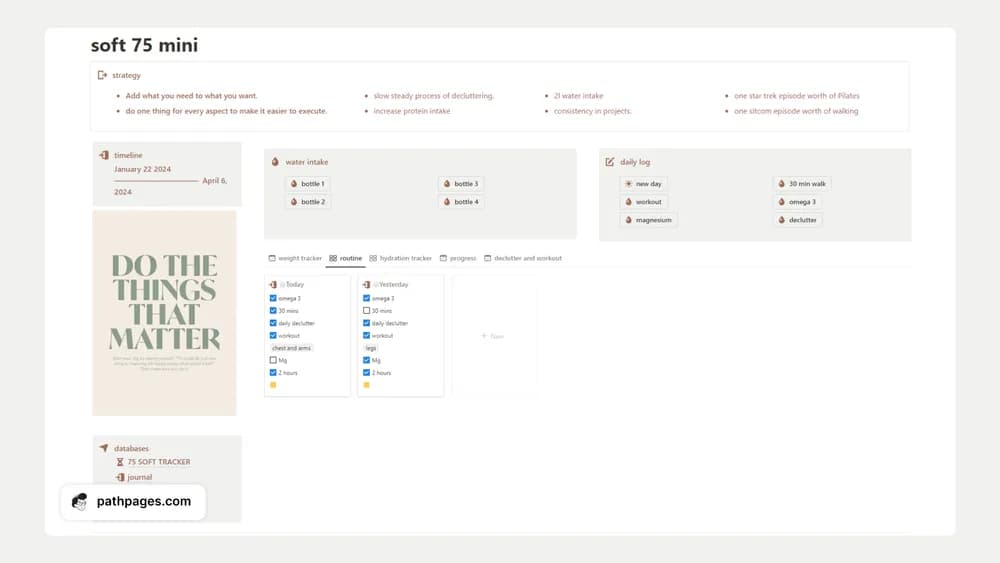Screen dimensions: 1000x563
Task: Click '2l water intake' strategy bullet
Action: click(578, 96)
